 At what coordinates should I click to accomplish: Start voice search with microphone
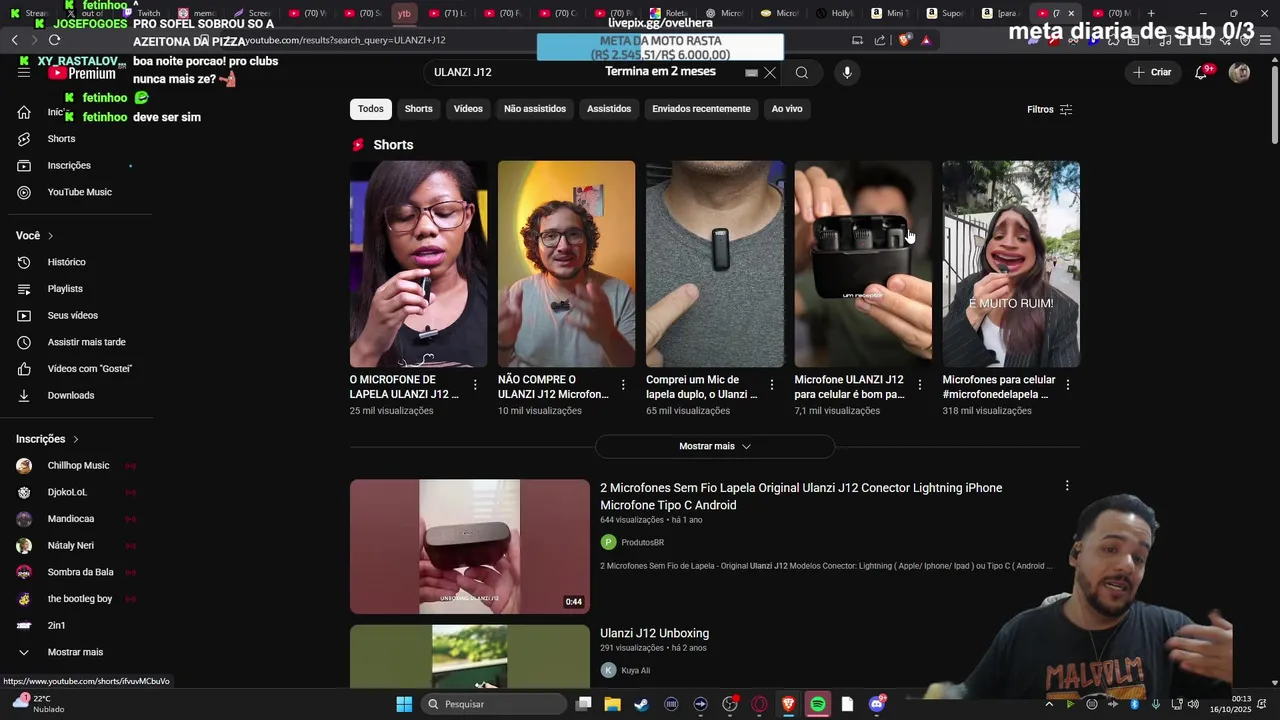click(x=847, y=73)
